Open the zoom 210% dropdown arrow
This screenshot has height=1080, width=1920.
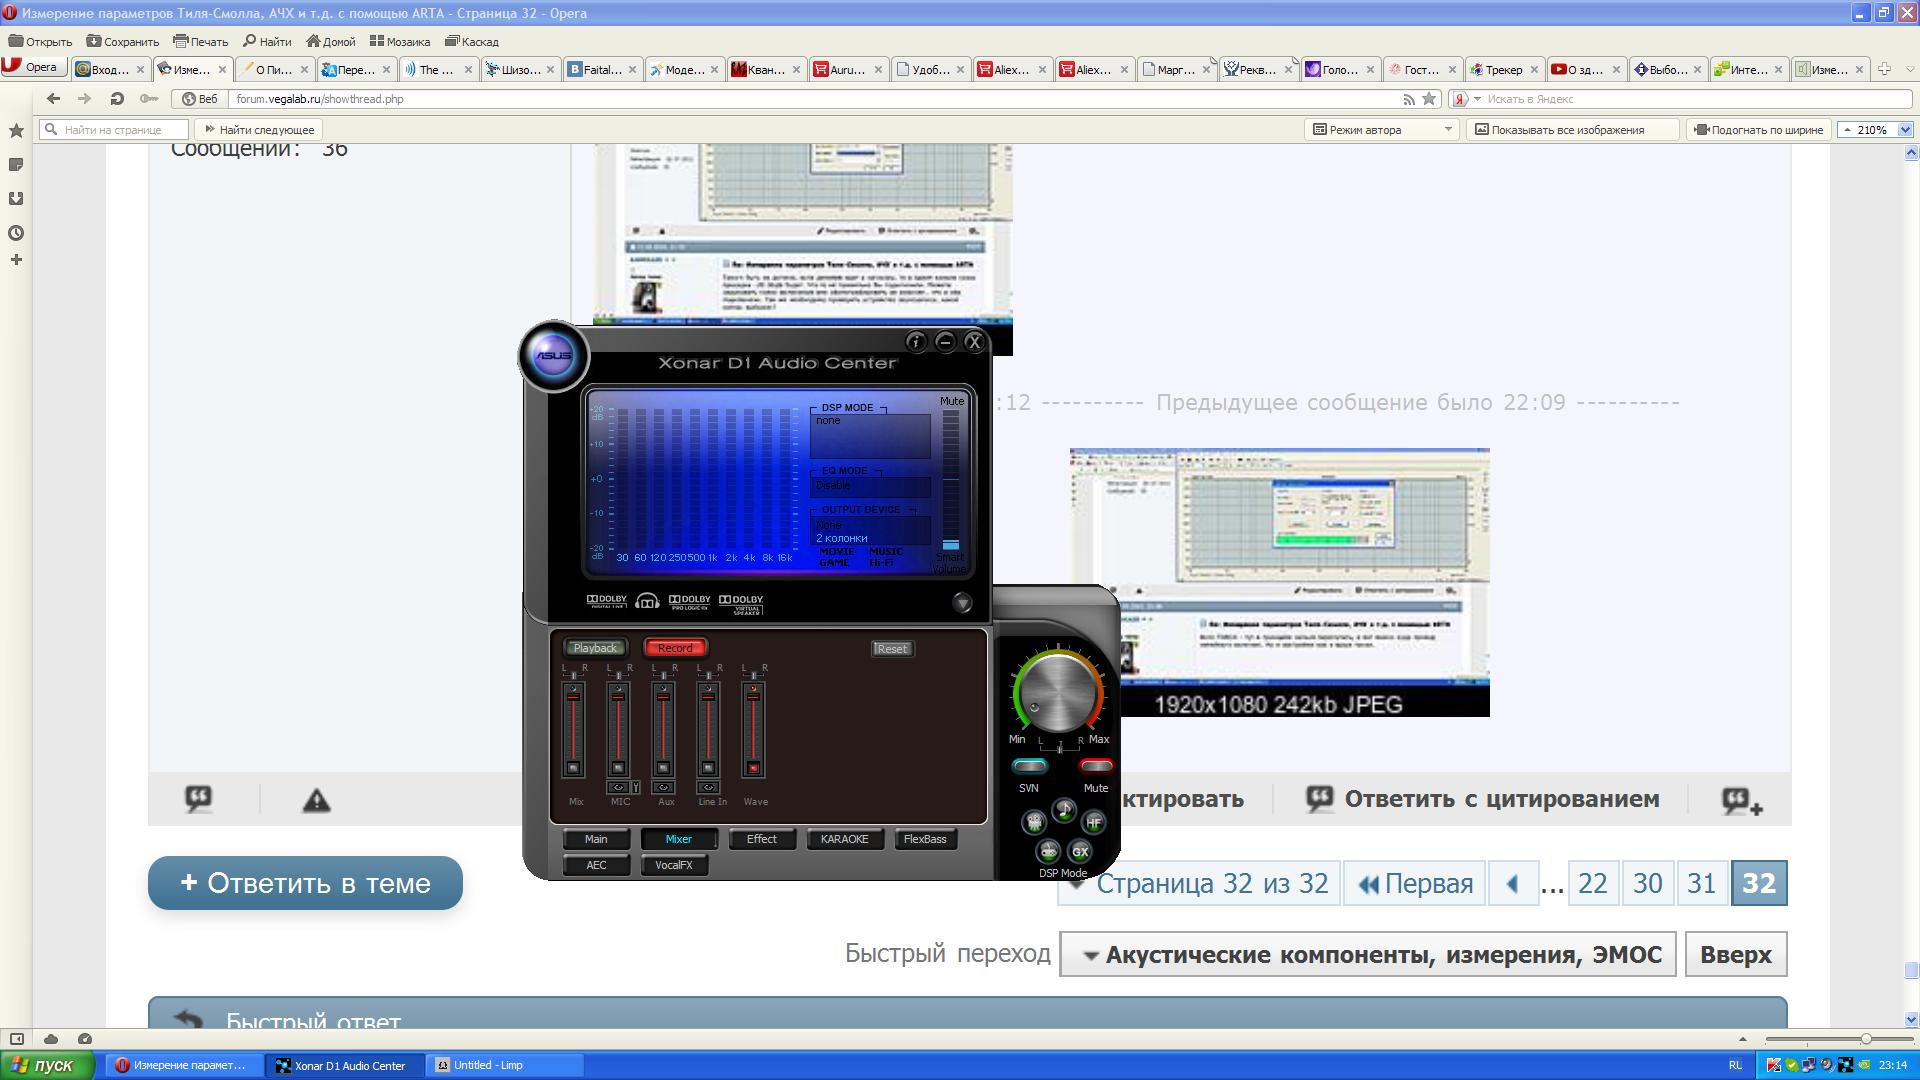coord(1905,130)
